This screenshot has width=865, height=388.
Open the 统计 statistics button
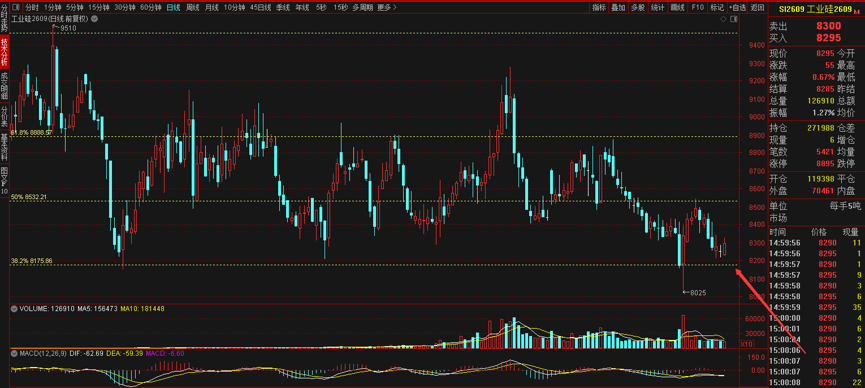click(658, 8)
